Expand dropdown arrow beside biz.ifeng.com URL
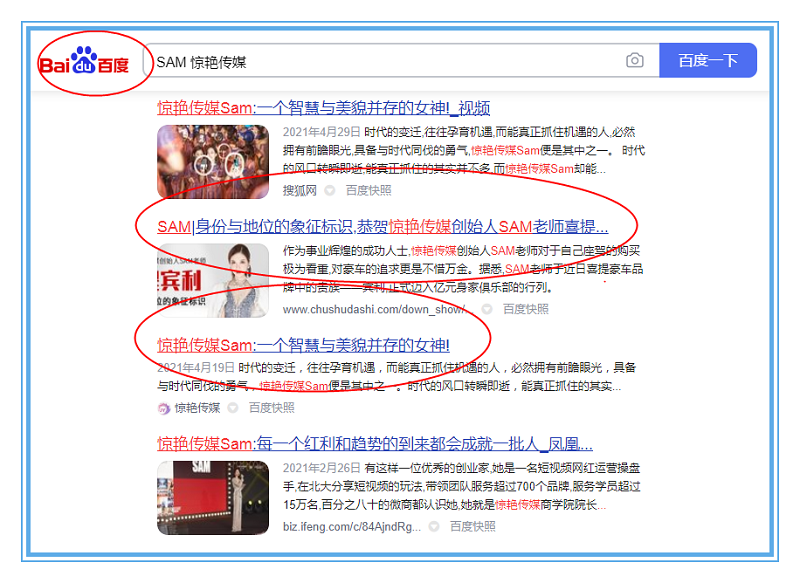 433,526
